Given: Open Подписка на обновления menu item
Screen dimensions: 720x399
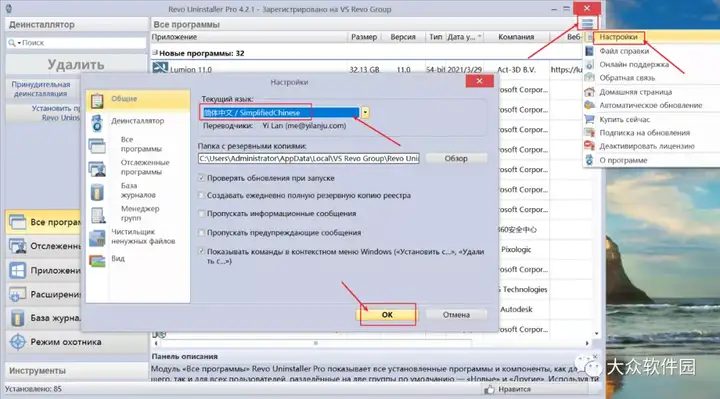Looking at the screenshot, I should 644,133.
